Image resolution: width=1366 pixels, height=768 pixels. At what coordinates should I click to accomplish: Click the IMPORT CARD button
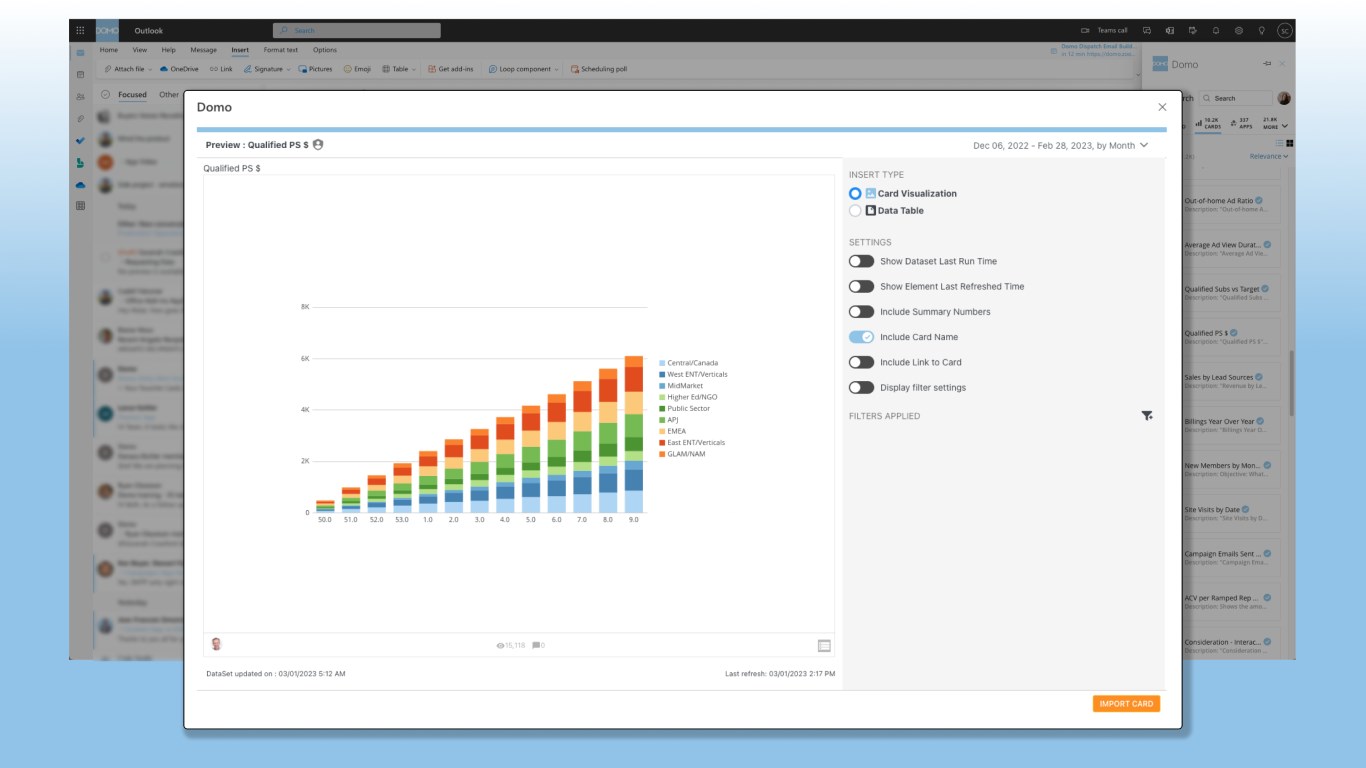(1126, 704)
